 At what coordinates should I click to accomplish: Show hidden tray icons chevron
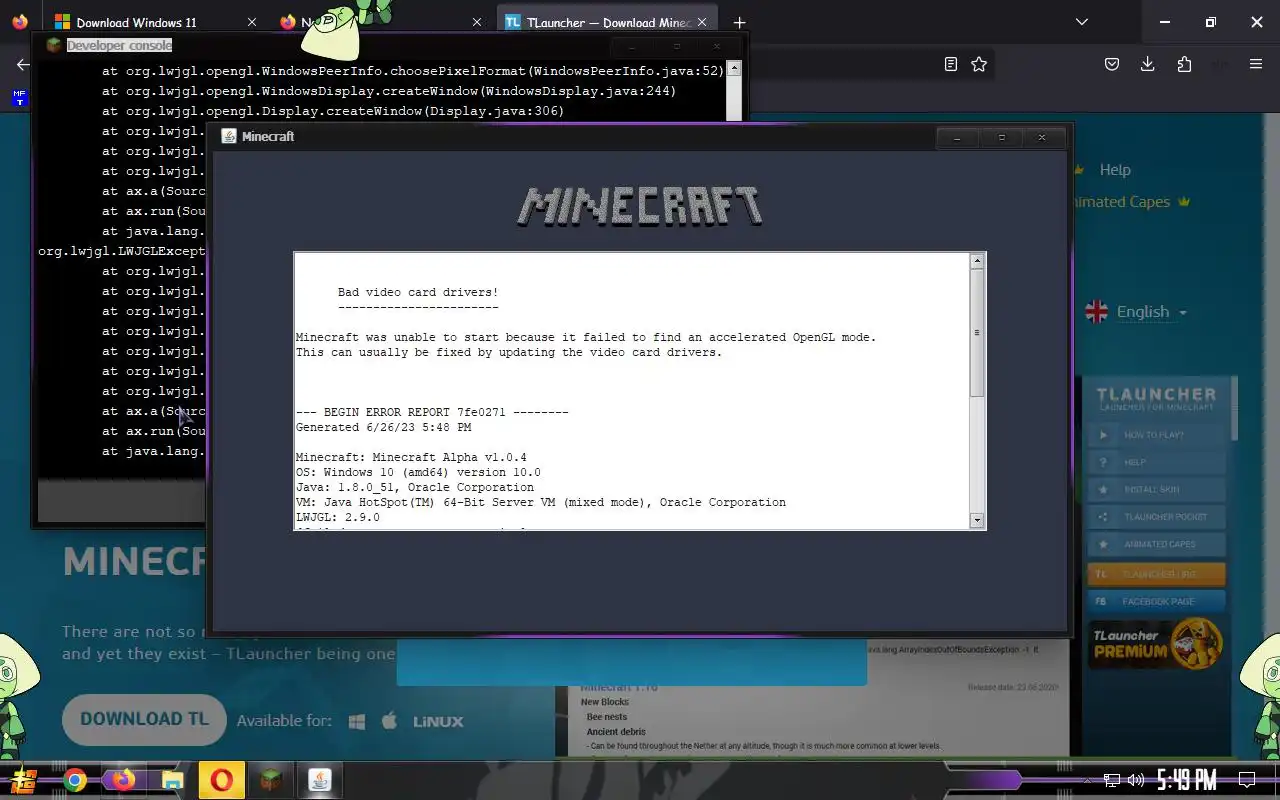(1088, 781)
